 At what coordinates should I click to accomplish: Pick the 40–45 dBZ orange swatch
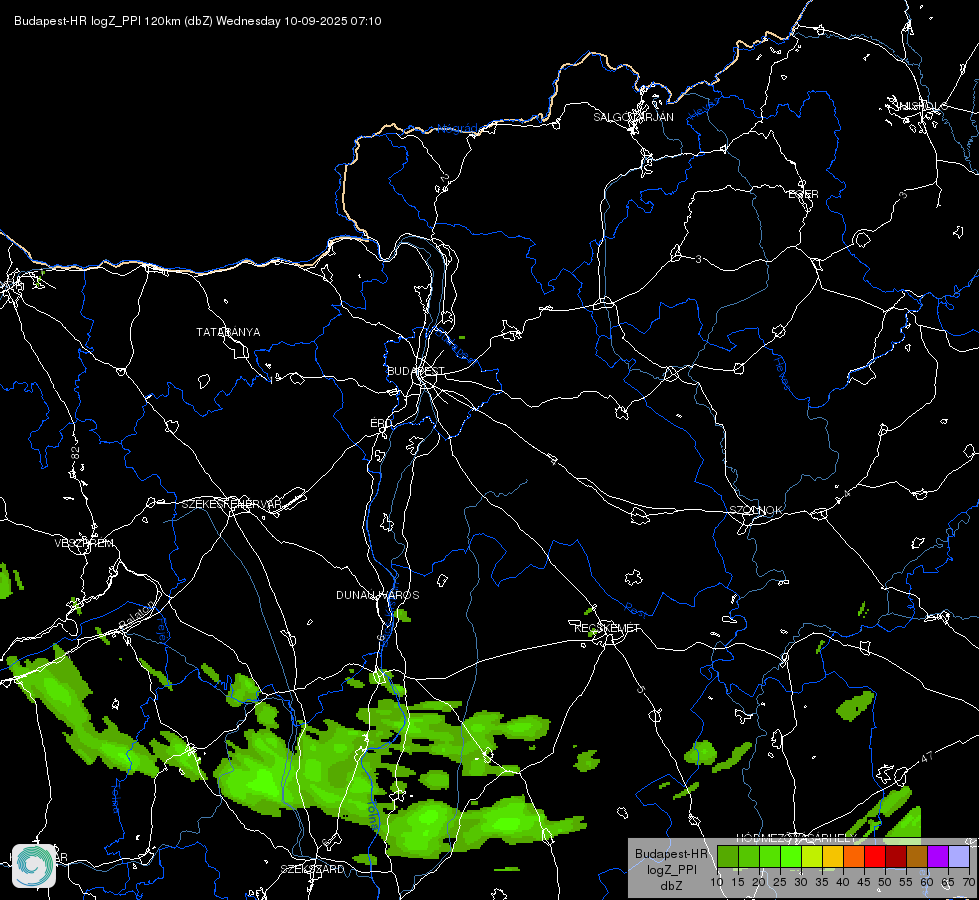click(x=854, y=856)
